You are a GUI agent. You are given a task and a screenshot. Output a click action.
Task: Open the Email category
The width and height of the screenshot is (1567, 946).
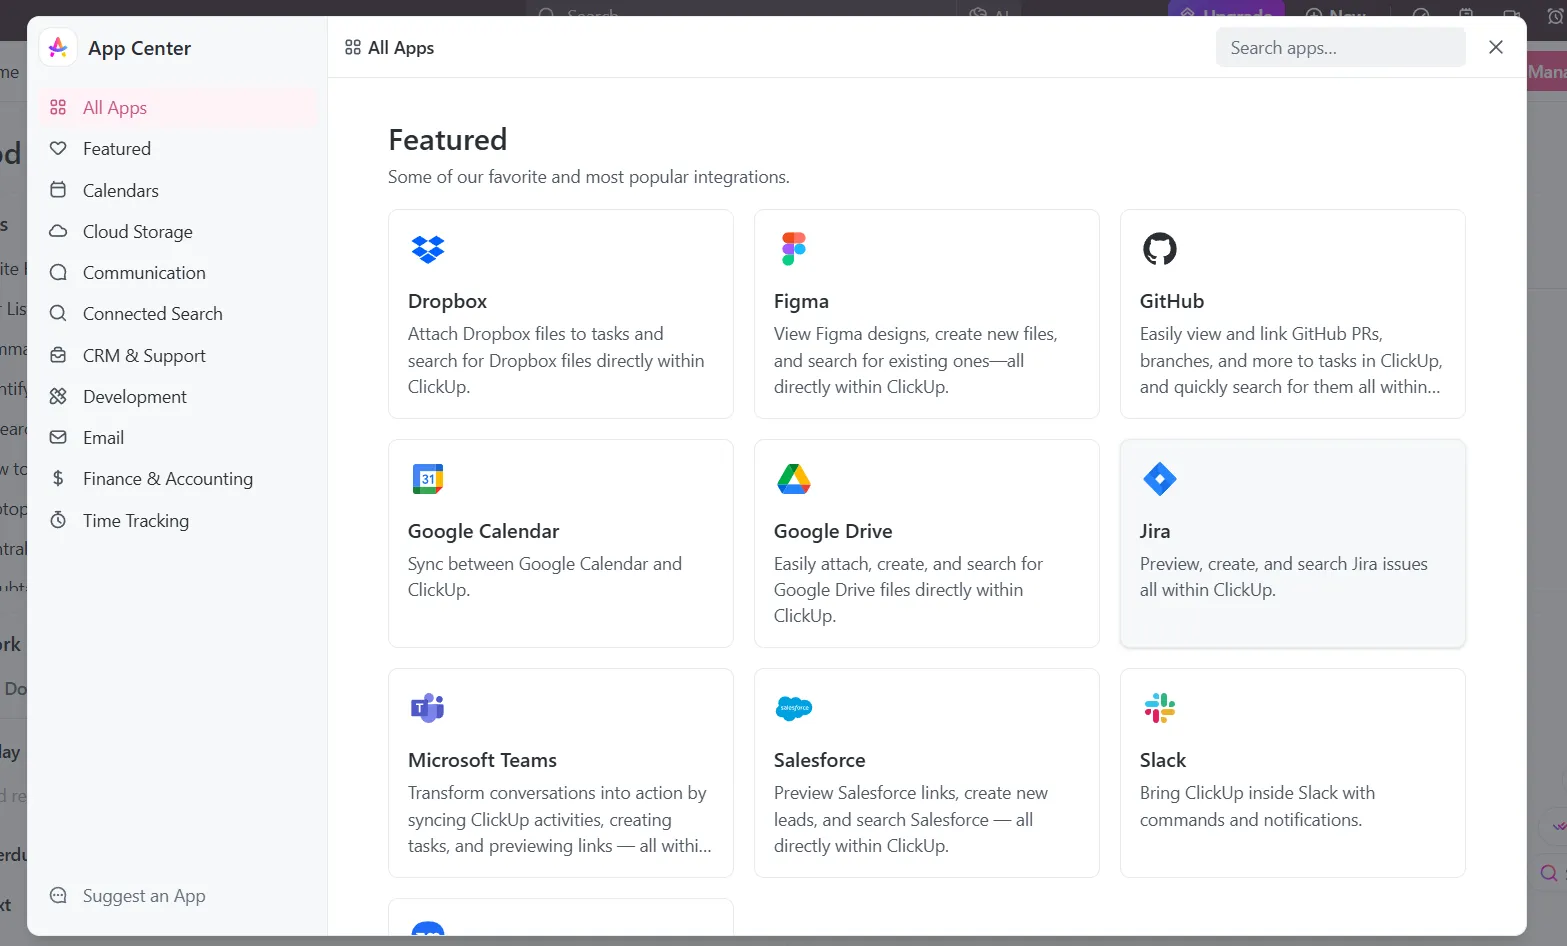[x=178, y=437]
